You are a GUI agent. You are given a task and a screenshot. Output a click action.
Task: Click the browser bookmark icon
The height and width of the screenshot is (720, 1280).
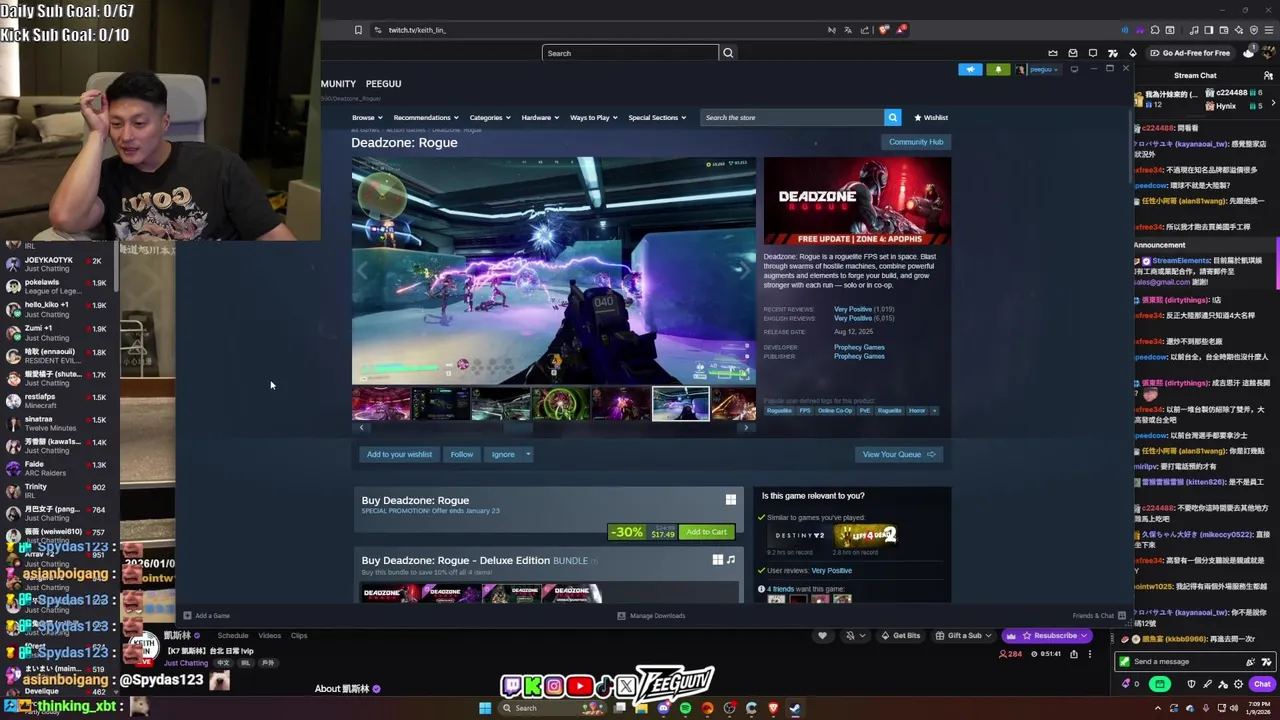(x=358, y=30)
